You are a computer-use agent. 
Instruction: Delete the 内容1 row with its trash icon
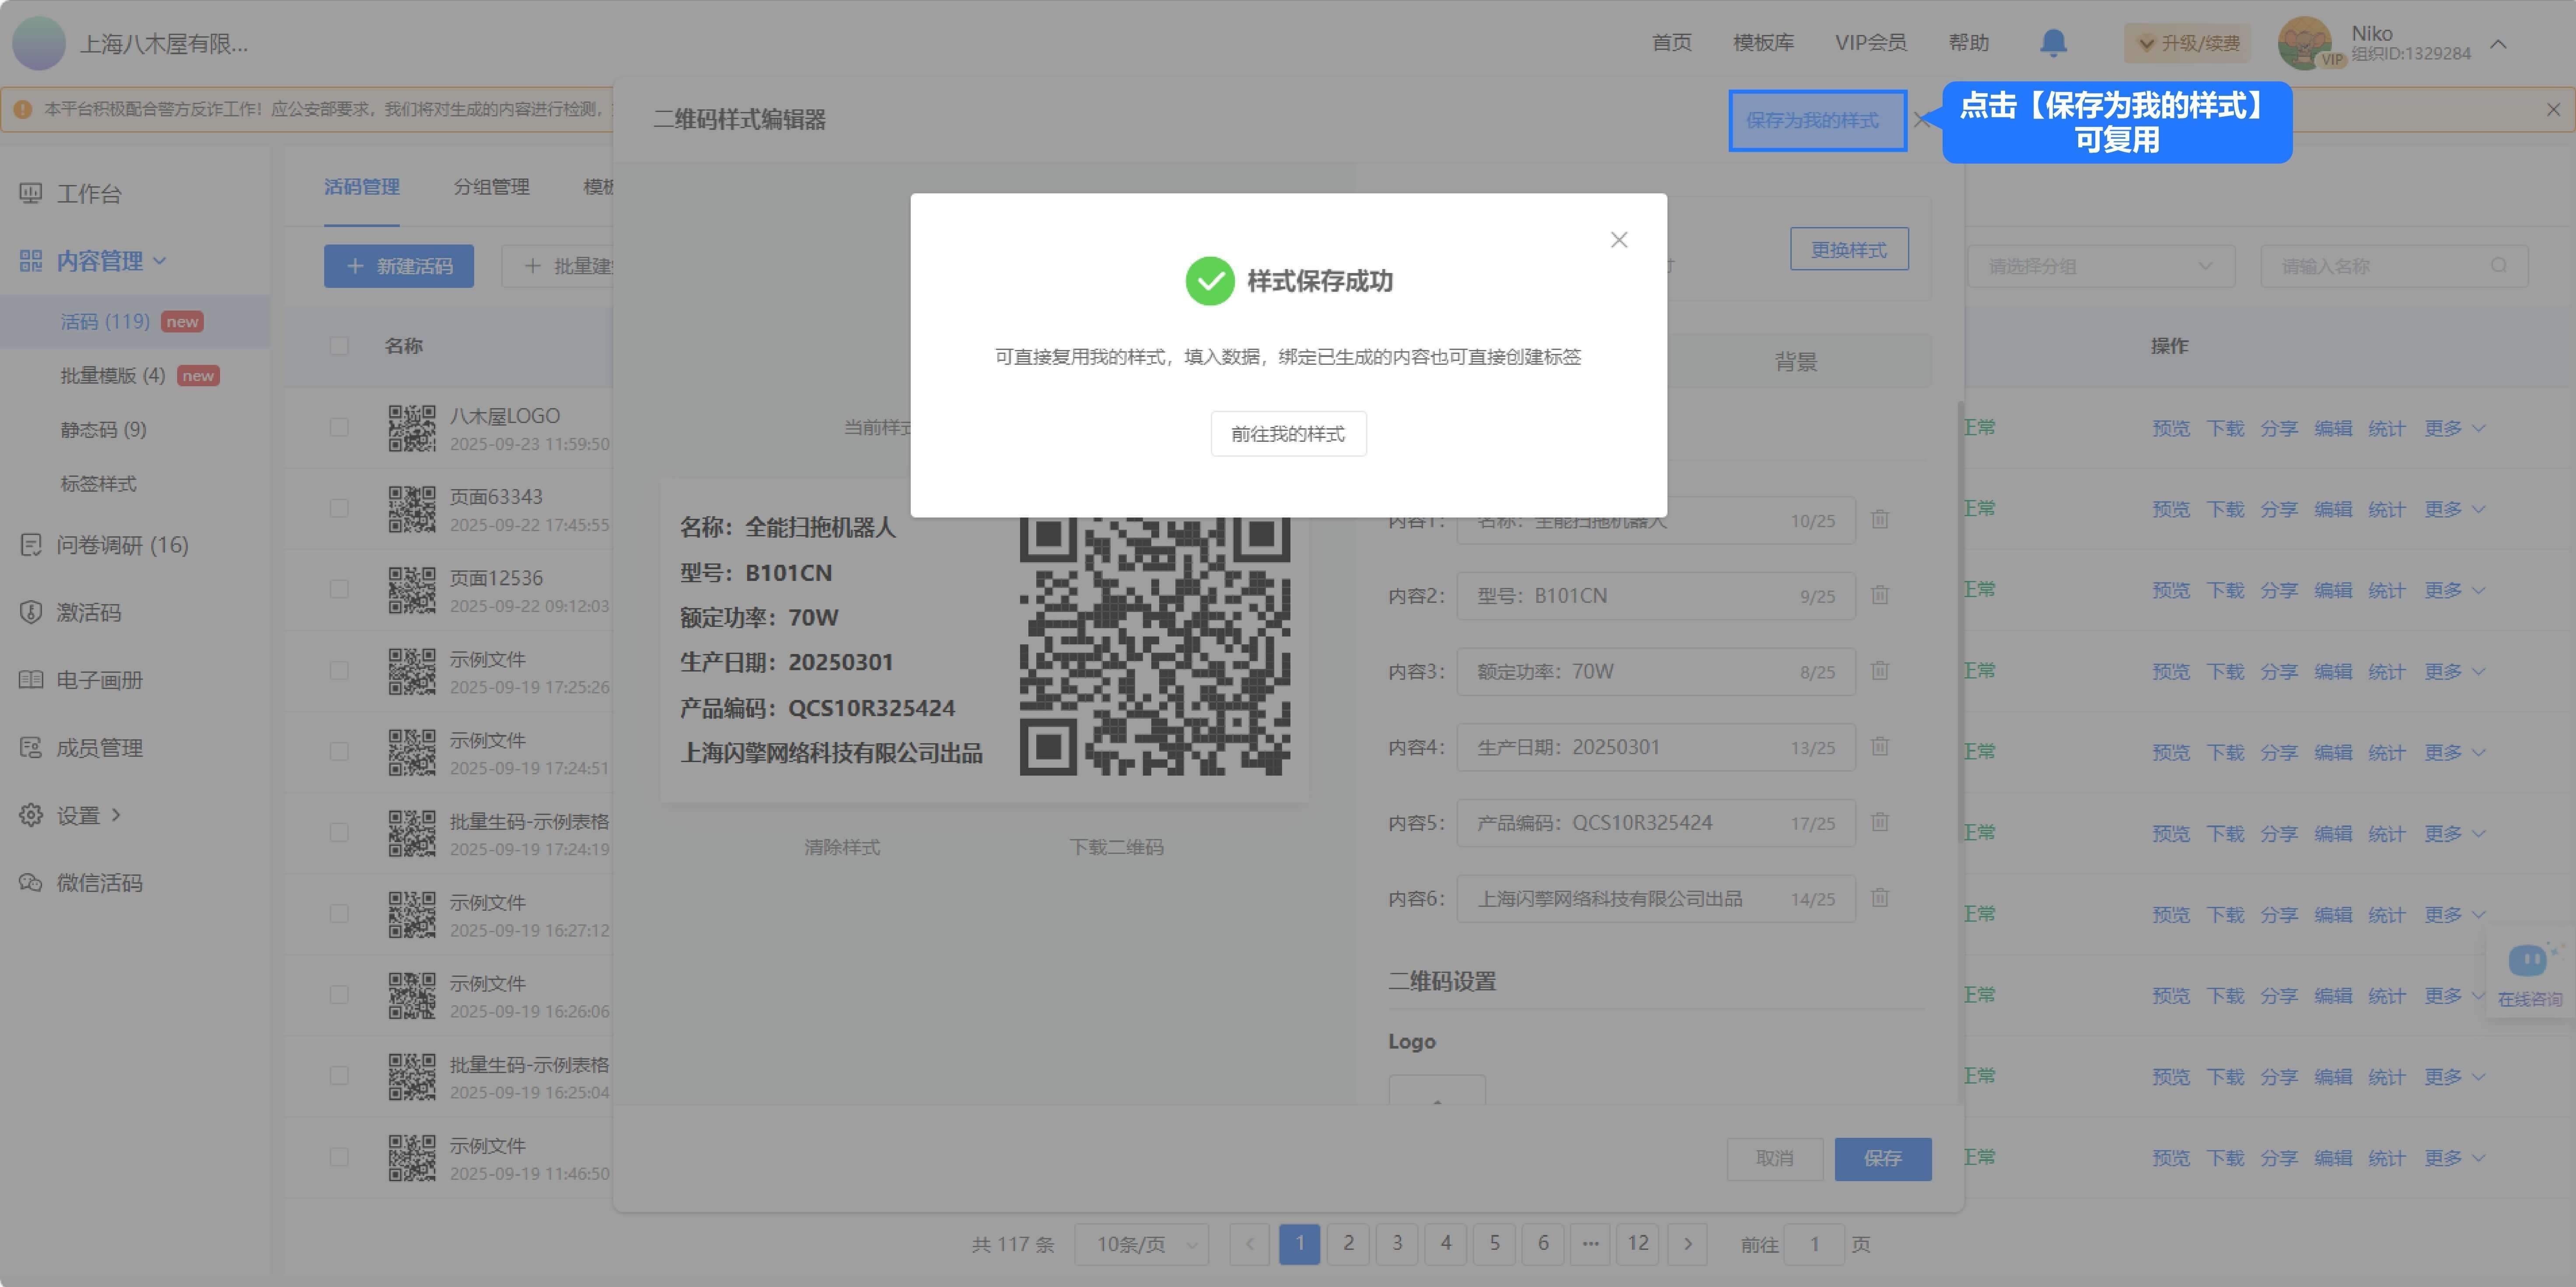point(1880,520)
